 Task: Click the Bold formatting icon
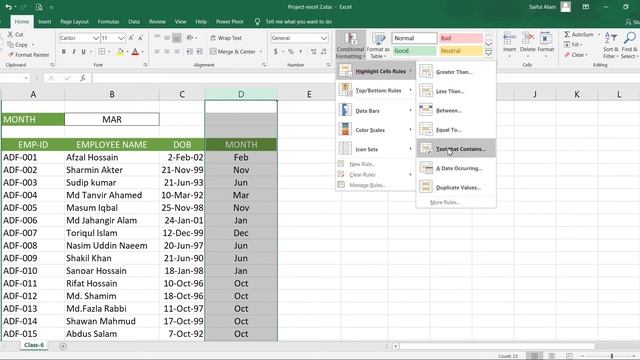click(64, 52)
